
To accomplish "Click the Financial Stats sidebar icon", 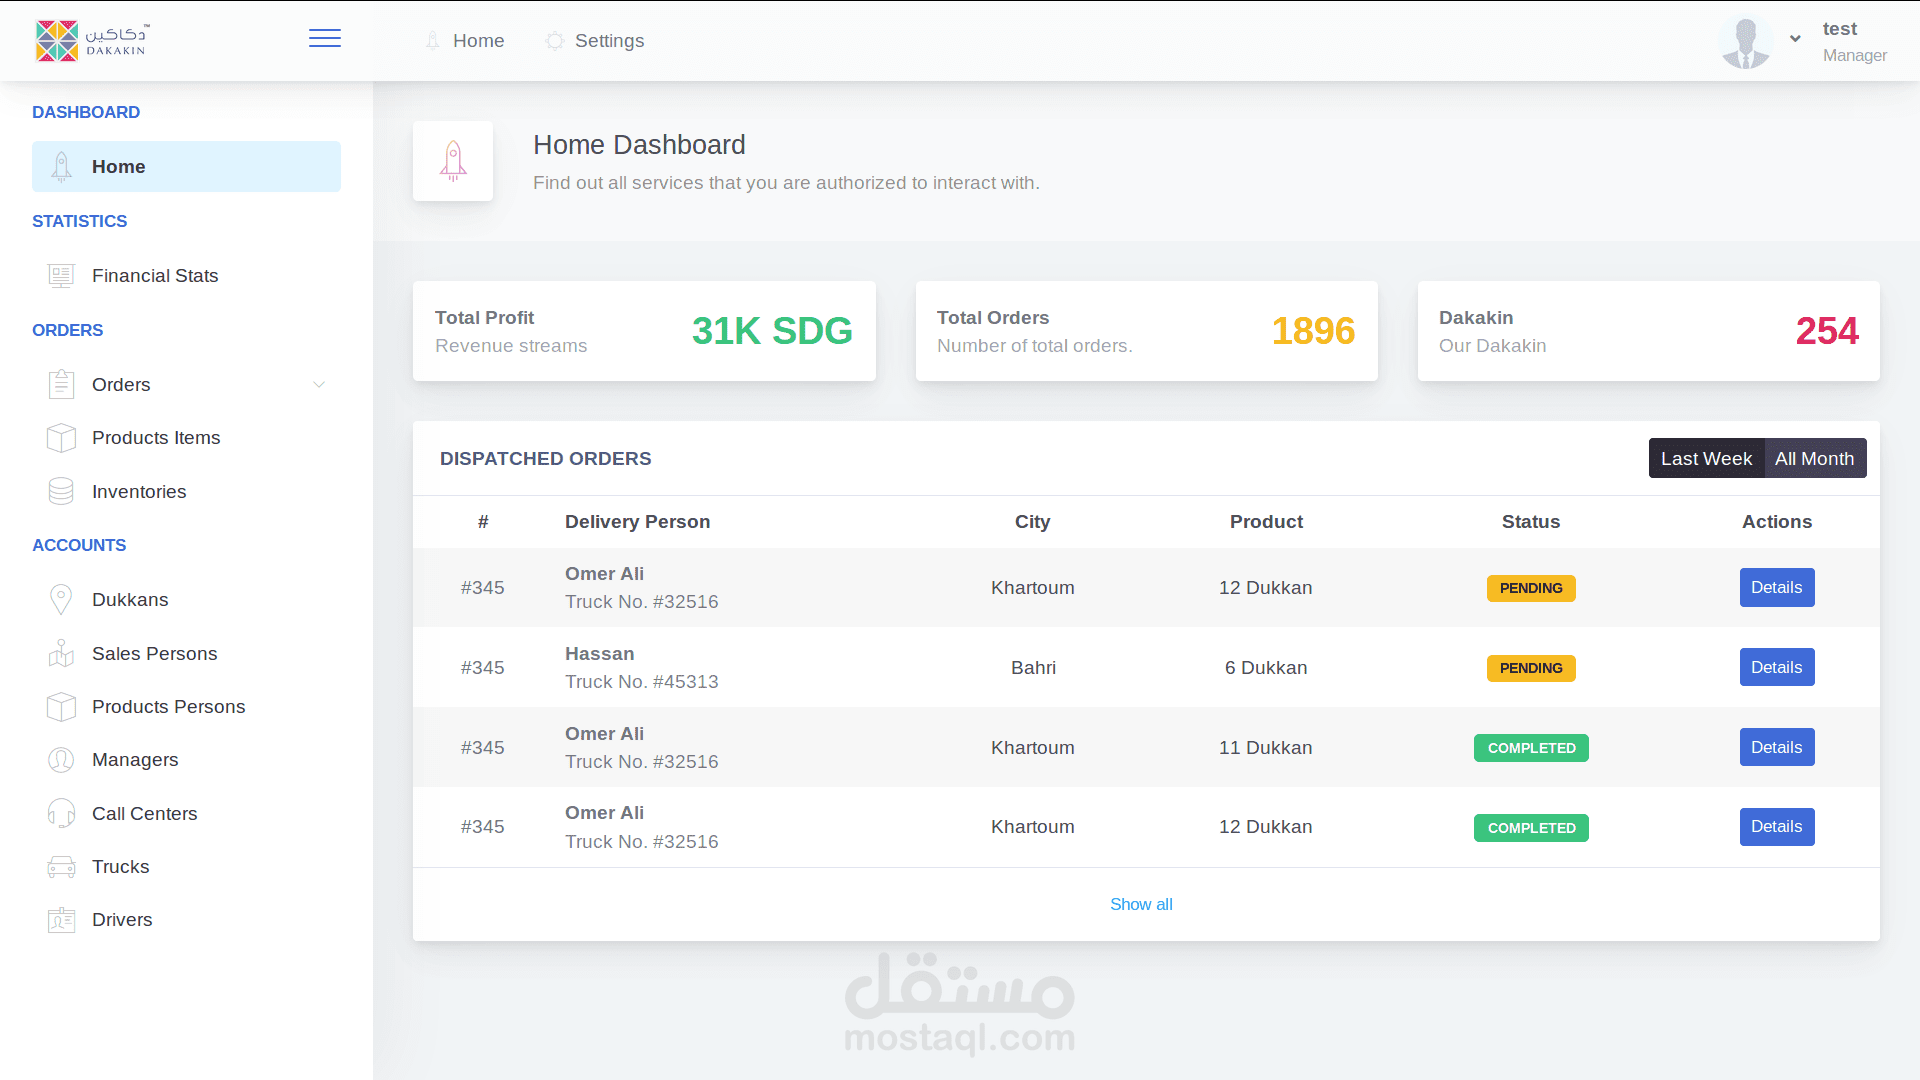I will point(61,276).
